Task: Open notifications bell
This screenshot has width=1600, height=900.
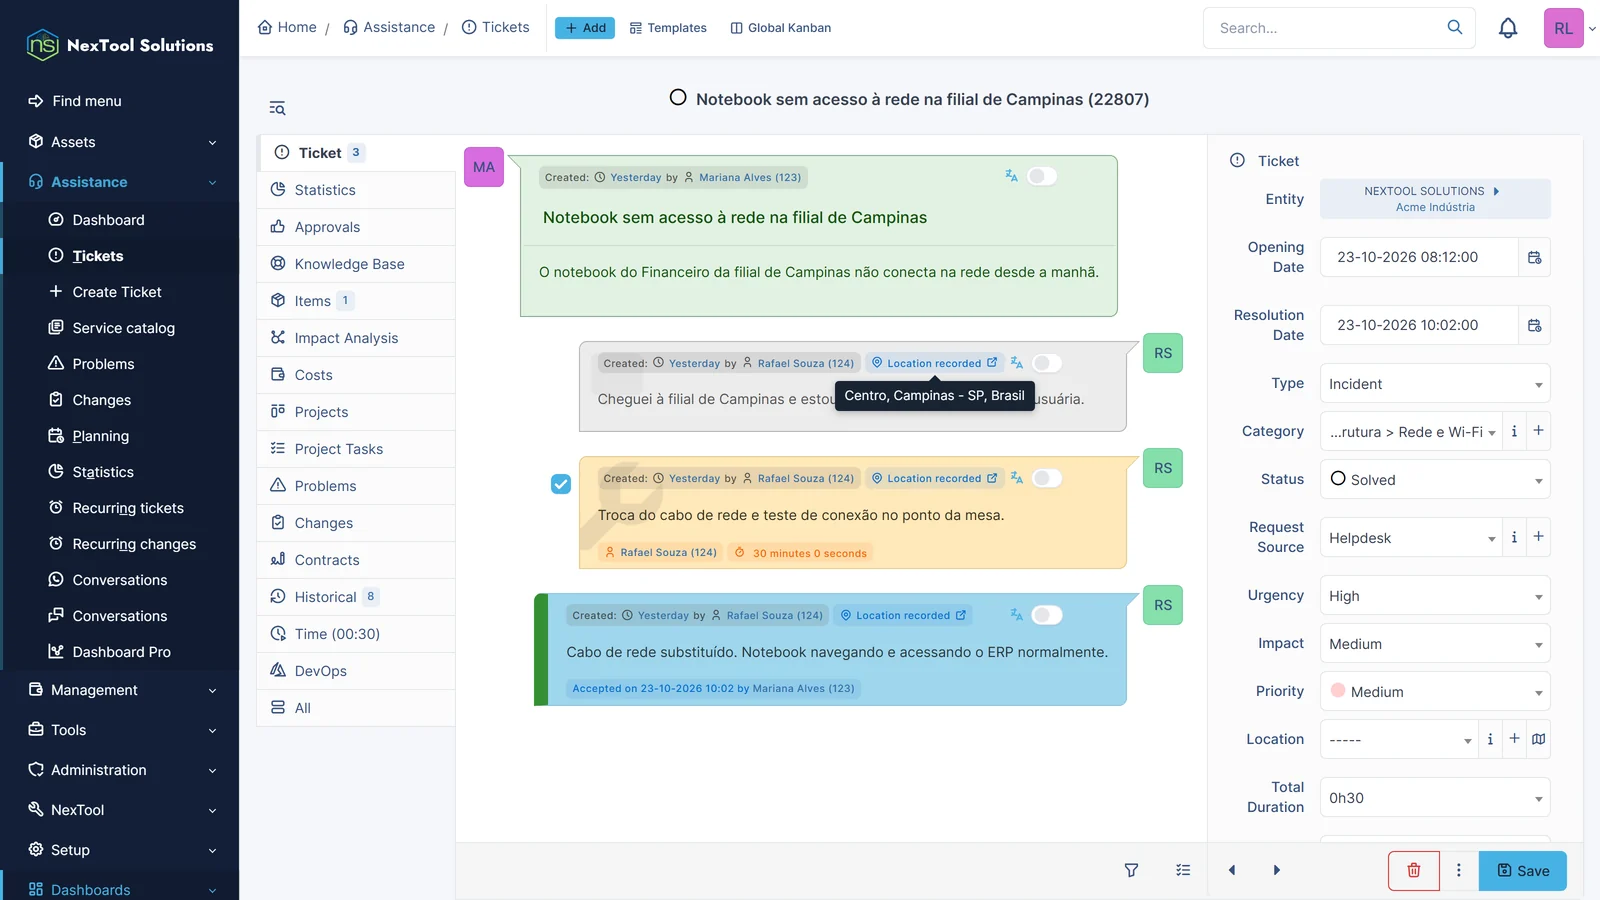Action: [x=1508, y=28]
